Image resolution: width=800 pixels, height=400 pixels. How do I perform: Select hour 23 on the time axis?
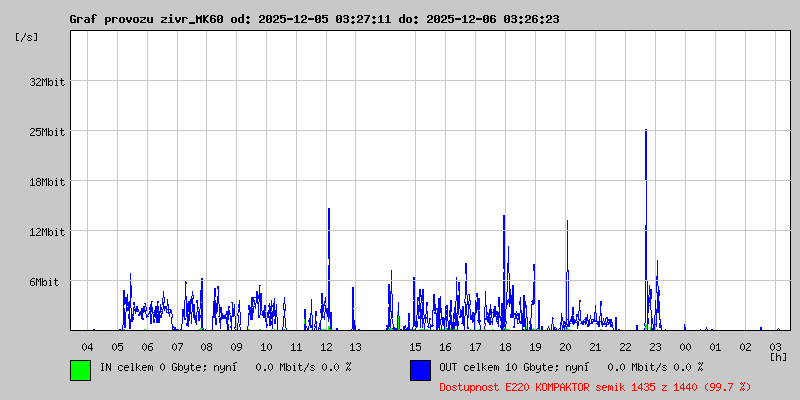click(655, 346)
